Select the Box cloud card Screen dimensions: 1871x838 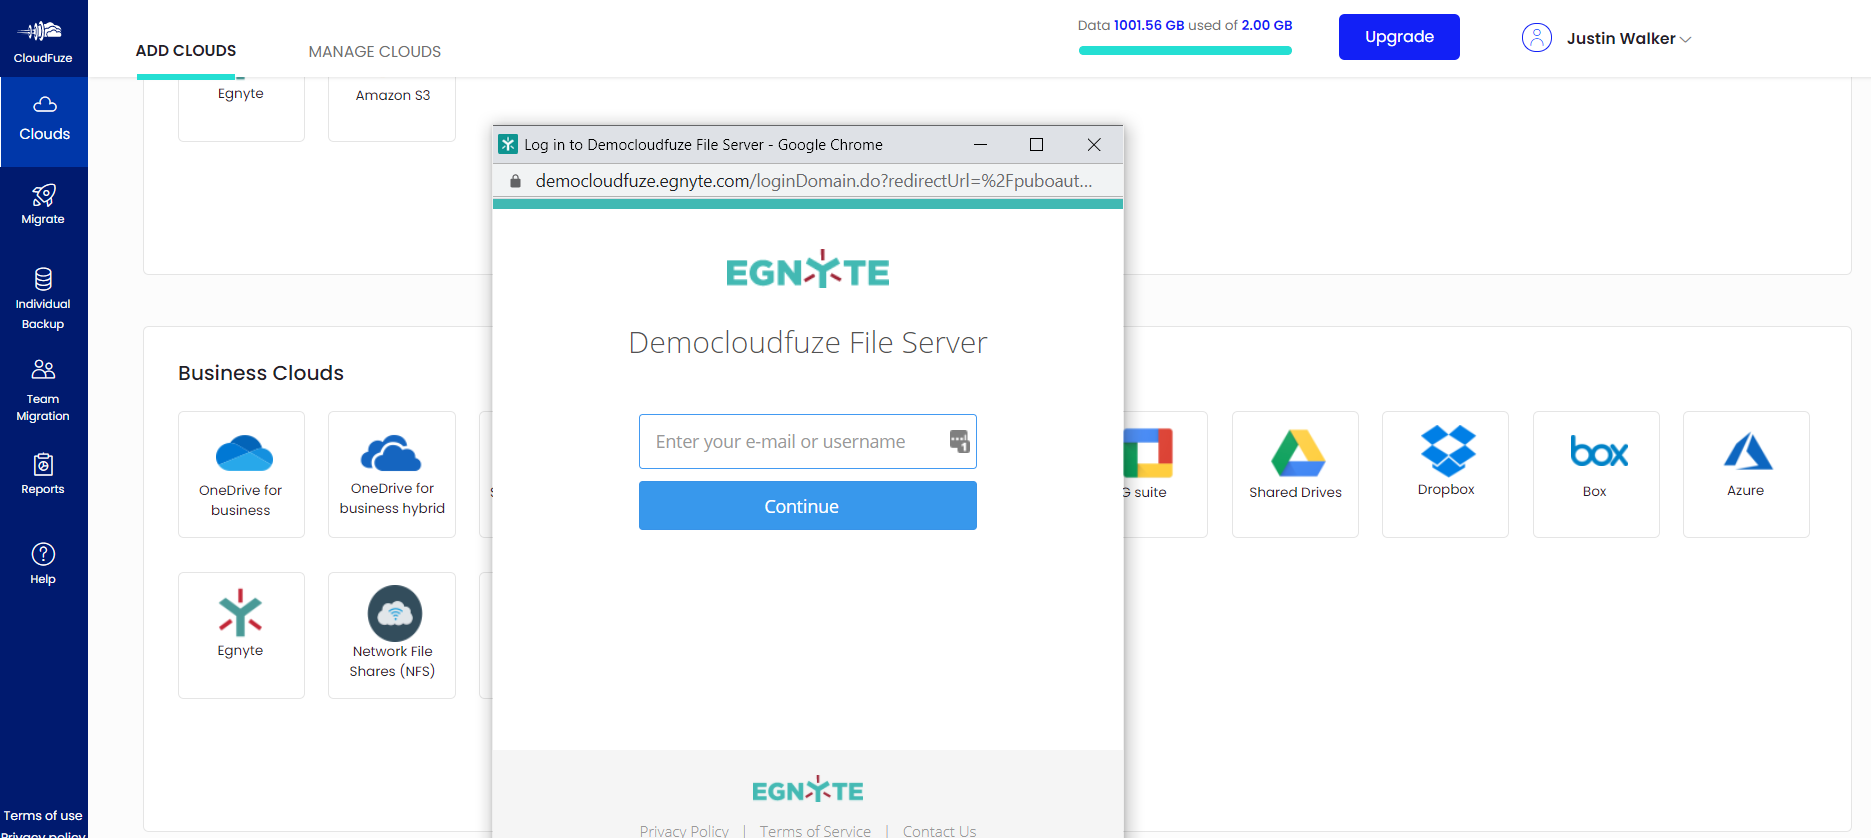[x=1596, y=475]
